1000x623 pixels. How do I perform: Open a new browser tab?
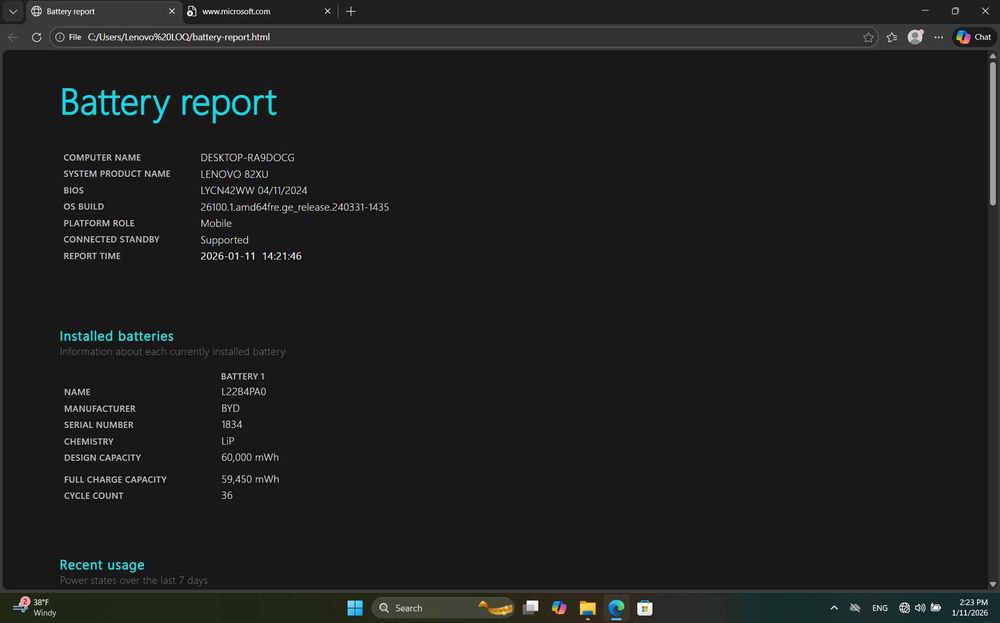pyautogui.click(x=351, y=11)
